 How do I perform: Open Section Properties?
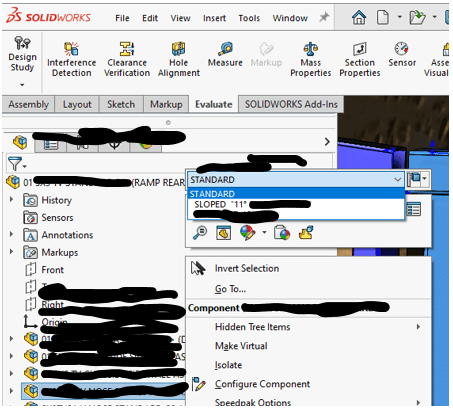coord(360,59)
